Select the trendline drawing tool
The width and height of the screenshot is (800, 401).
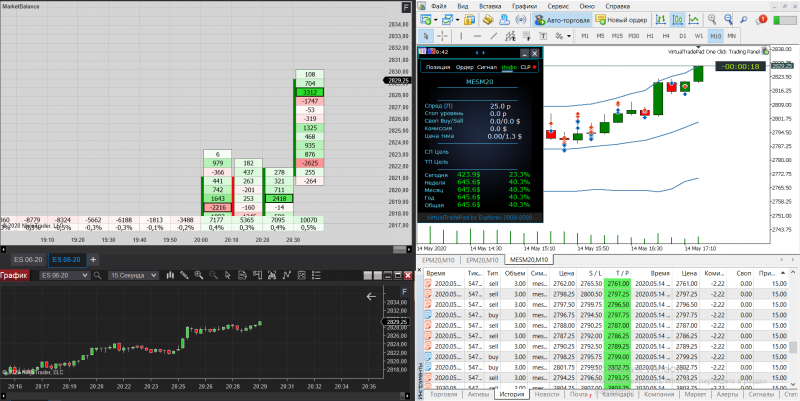[493, 36]
